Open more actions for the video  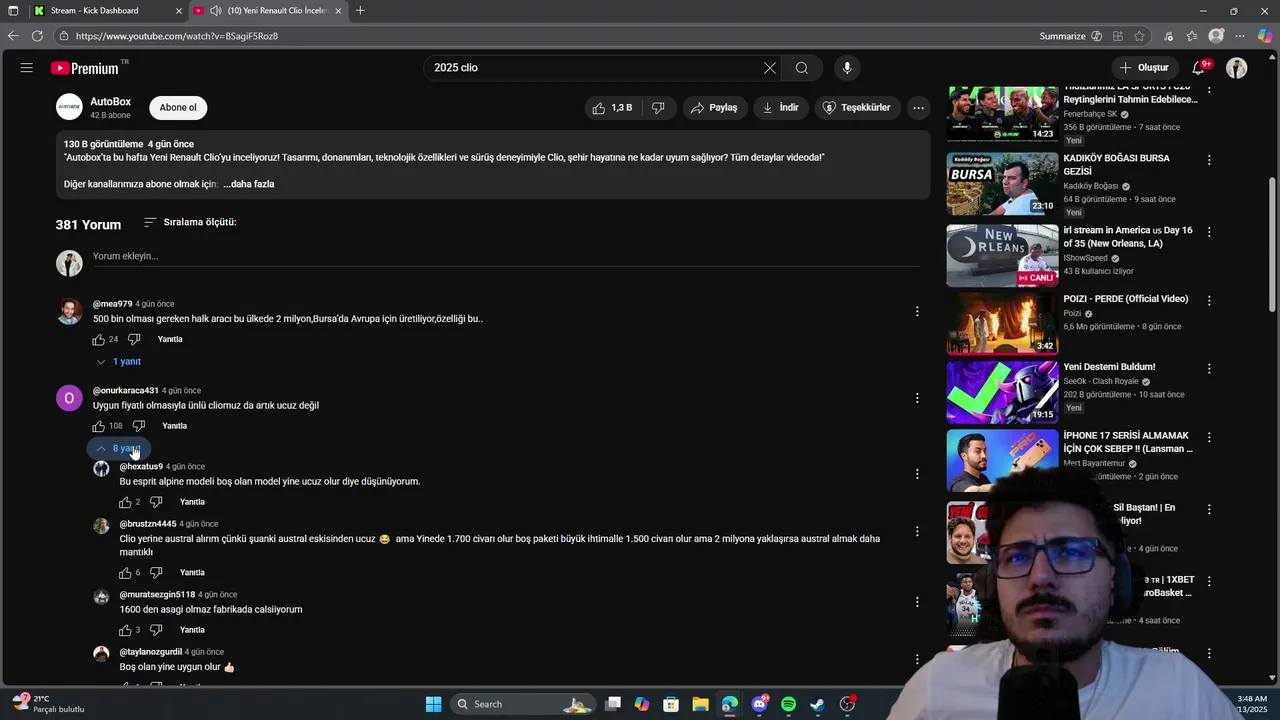[x=918, y=108]
